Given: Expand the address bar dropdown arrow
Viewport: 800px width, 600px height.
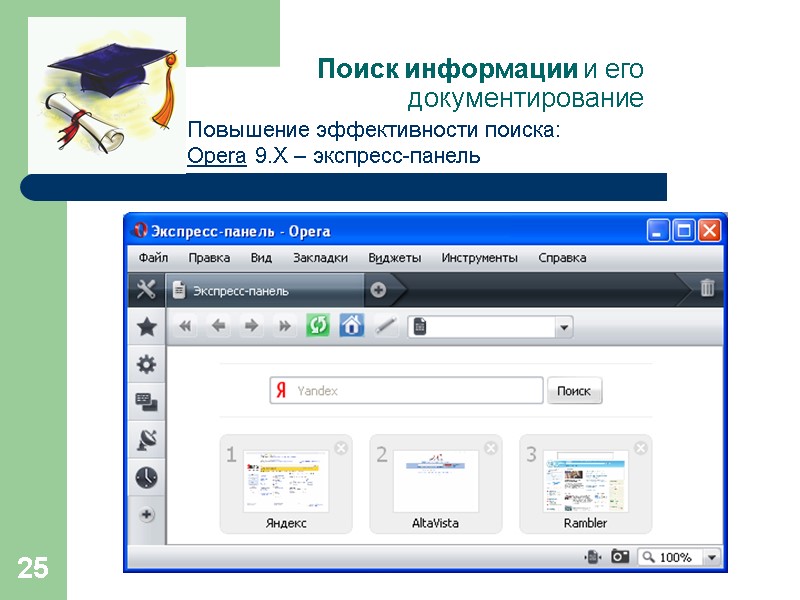Looking at the screenshot, I should (564, 327).
